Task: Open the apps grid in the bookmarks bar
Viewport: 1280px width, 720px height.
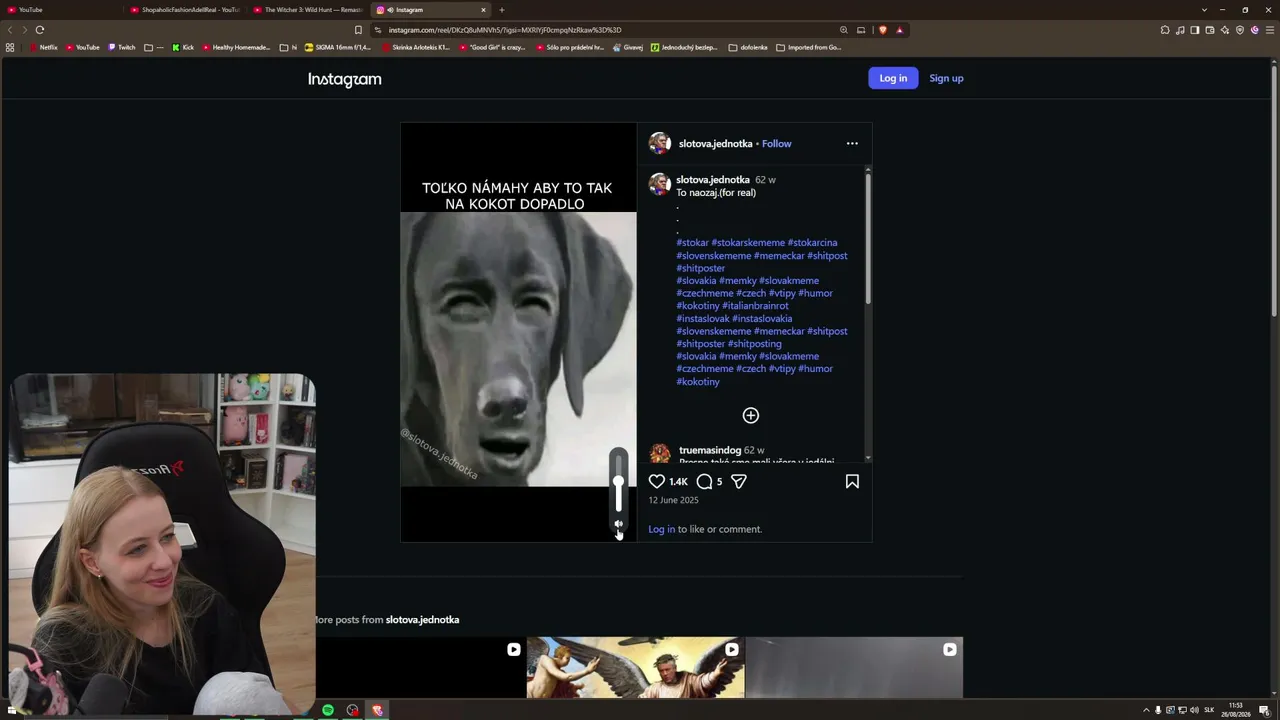Action: [10, 47]
